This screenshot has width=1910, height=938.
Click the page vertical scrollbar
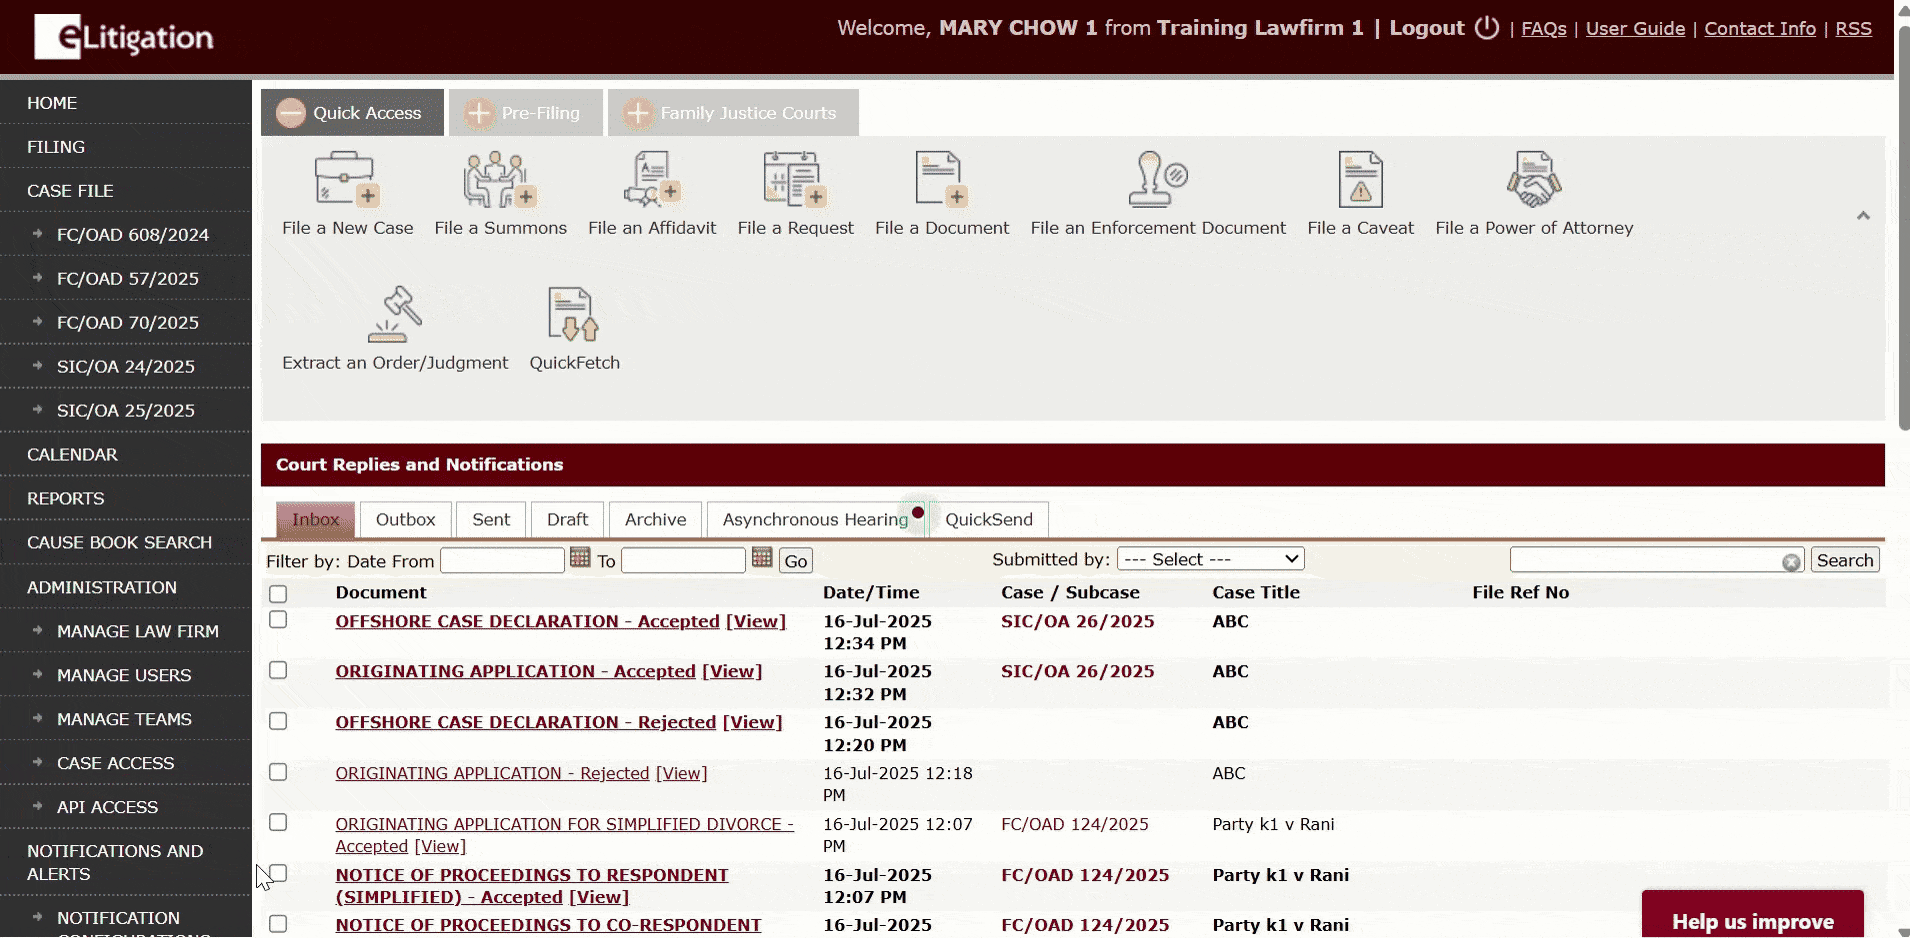pos(1902,230)
